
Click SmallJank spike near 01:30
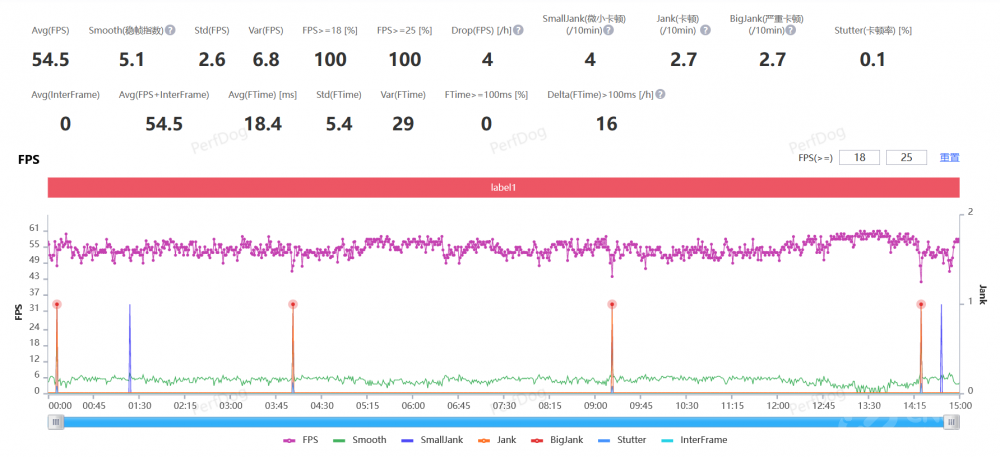click(x=129, y=347)
